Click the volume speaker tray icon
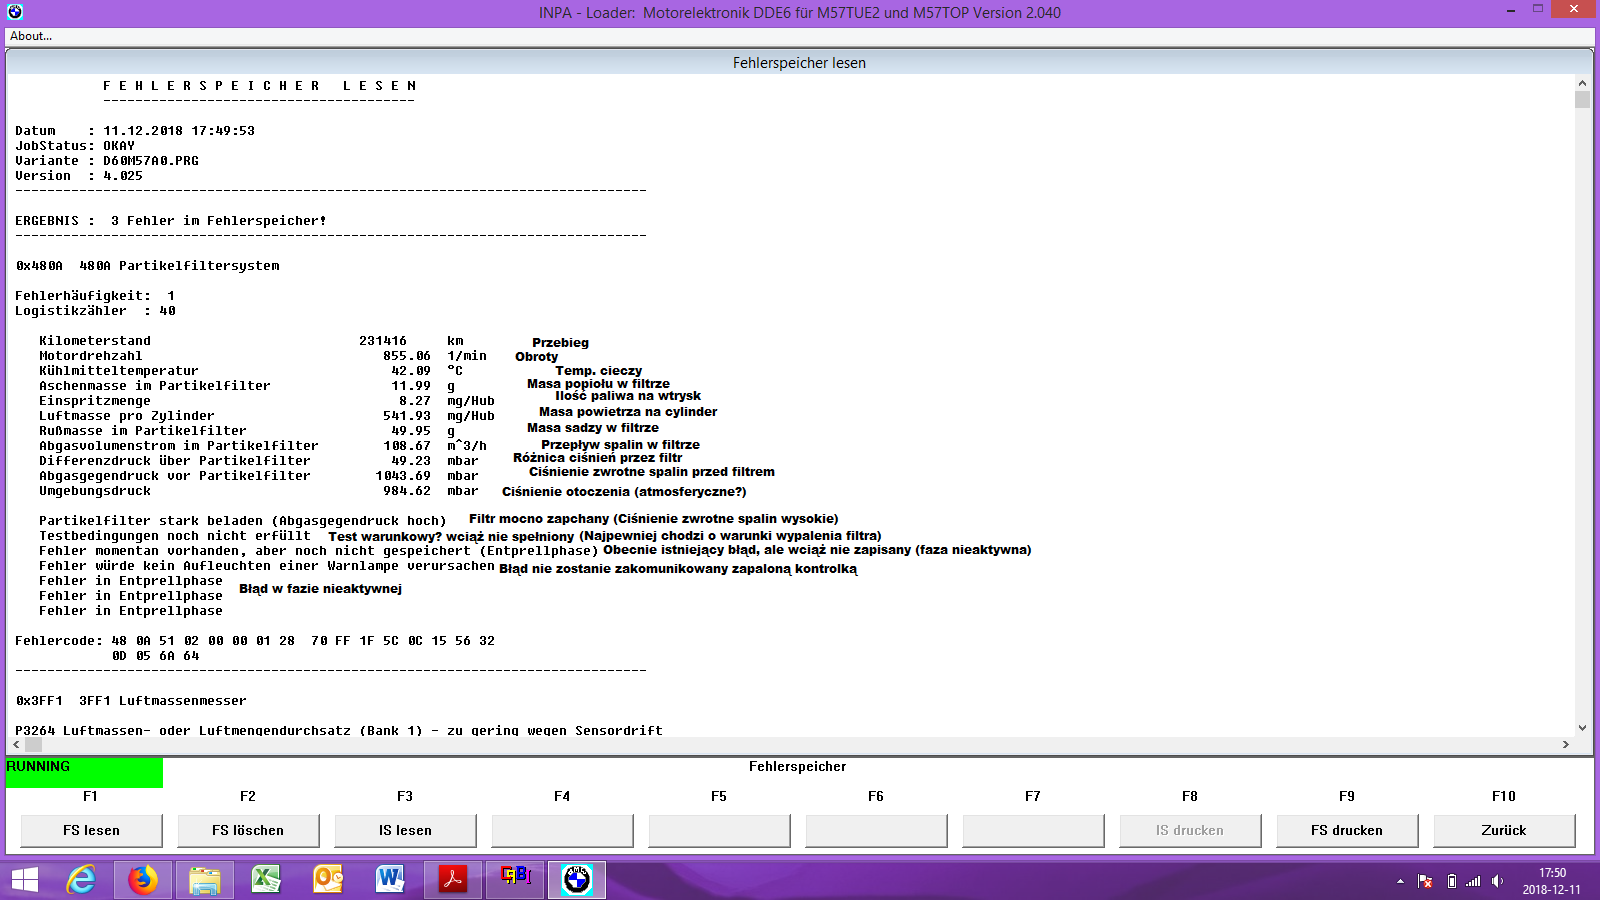 [x=1497, y=881]
